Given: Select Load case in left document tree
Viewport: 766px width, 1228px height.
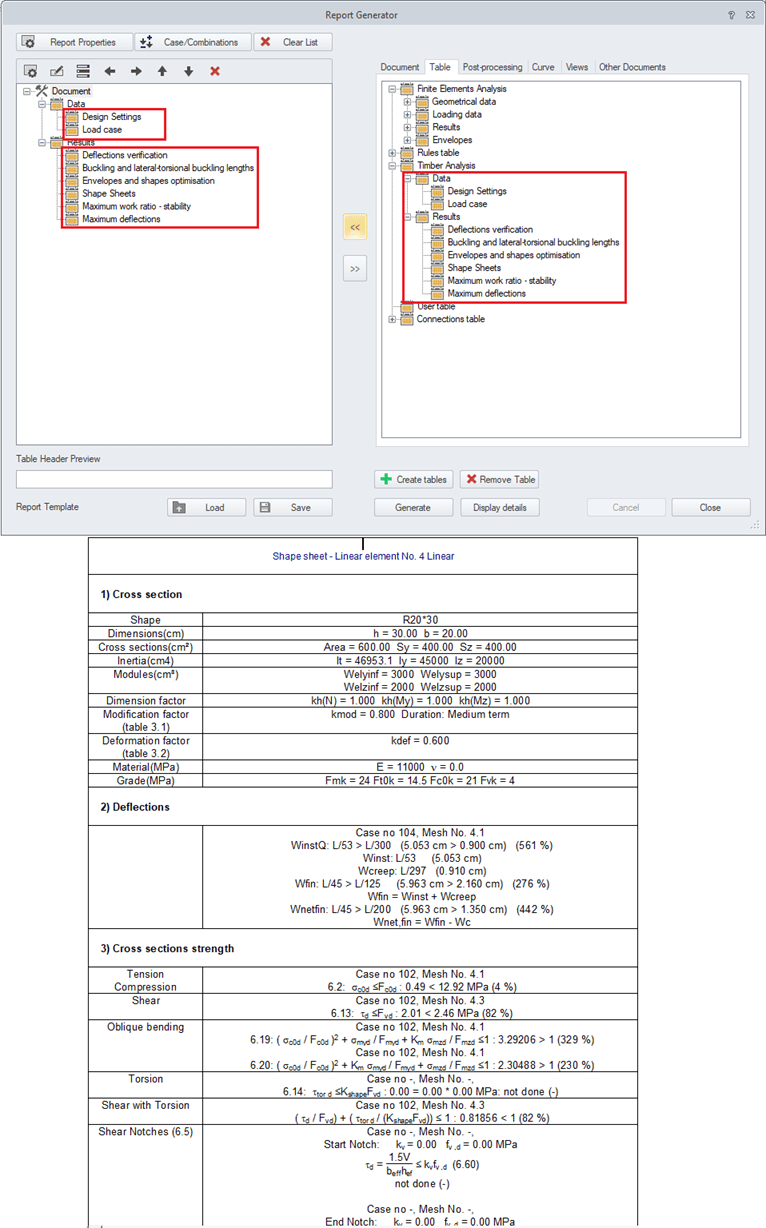Looking at the screenshot, I should [102, 130].
